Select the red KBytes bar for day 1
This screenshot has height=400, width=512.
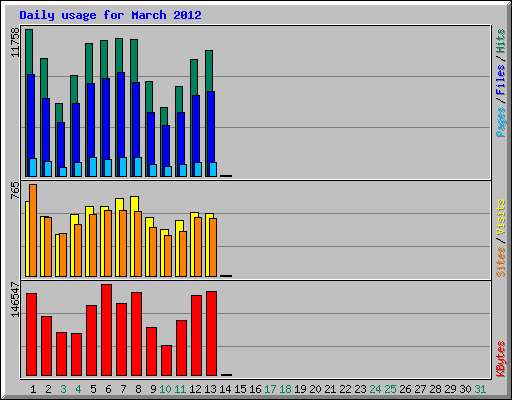click(32, 335)
